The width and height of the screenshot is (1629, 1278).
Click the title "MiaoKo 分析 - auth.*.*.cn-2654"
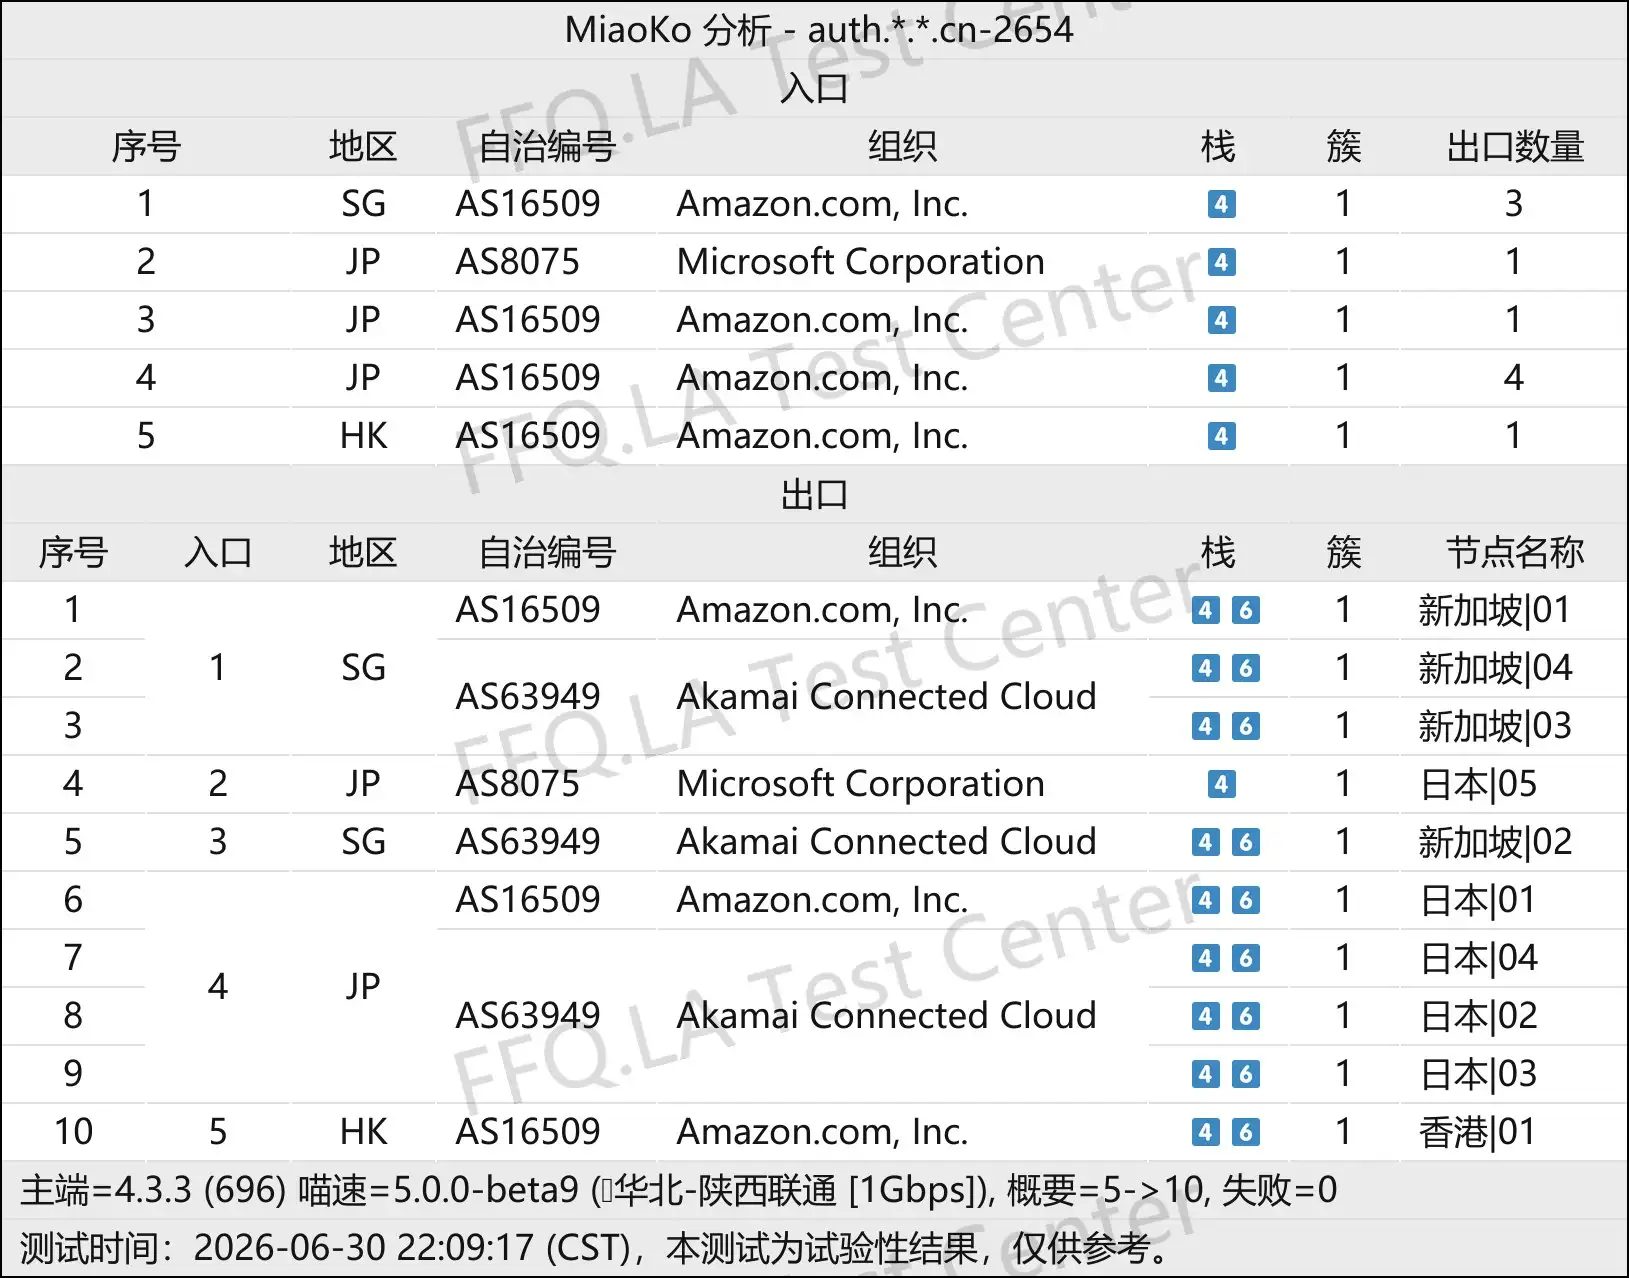tap(819, 30)
